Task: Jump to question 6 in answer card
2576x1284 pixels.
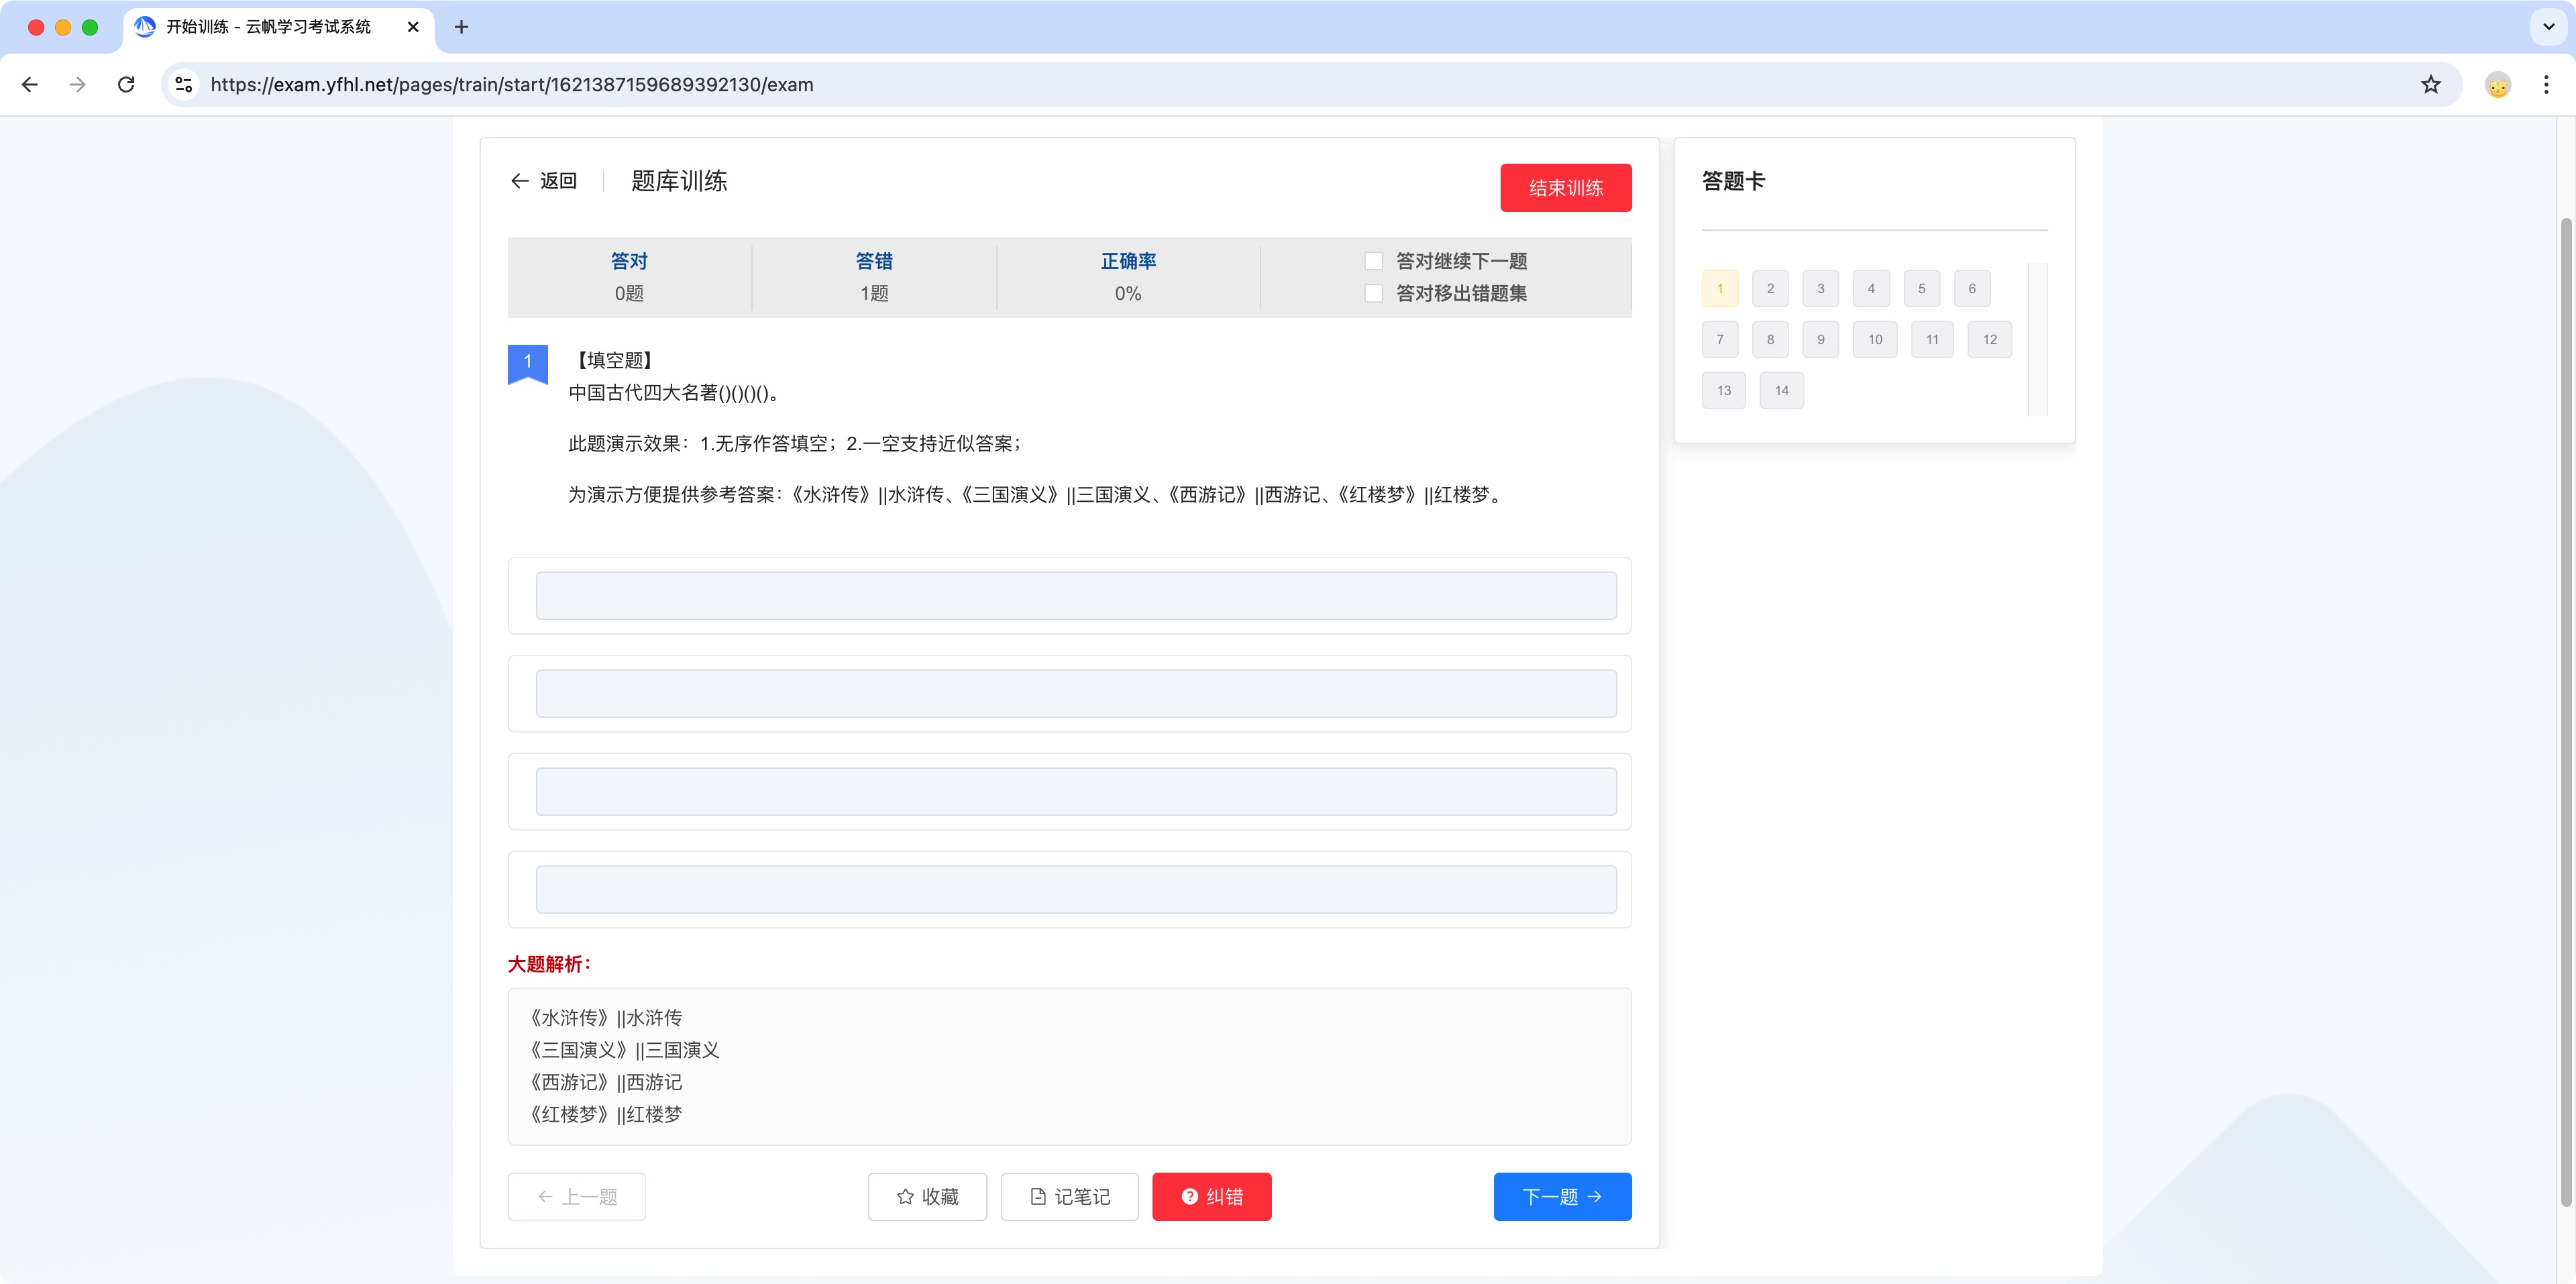Action: 1972,289
